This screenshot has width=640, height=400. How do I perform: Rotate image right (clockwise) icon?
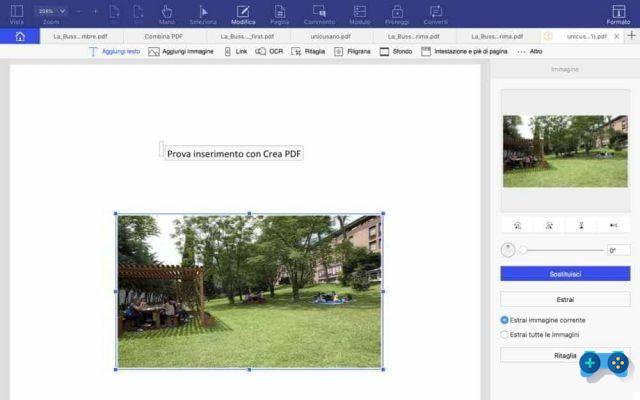[x=549, y=225]
